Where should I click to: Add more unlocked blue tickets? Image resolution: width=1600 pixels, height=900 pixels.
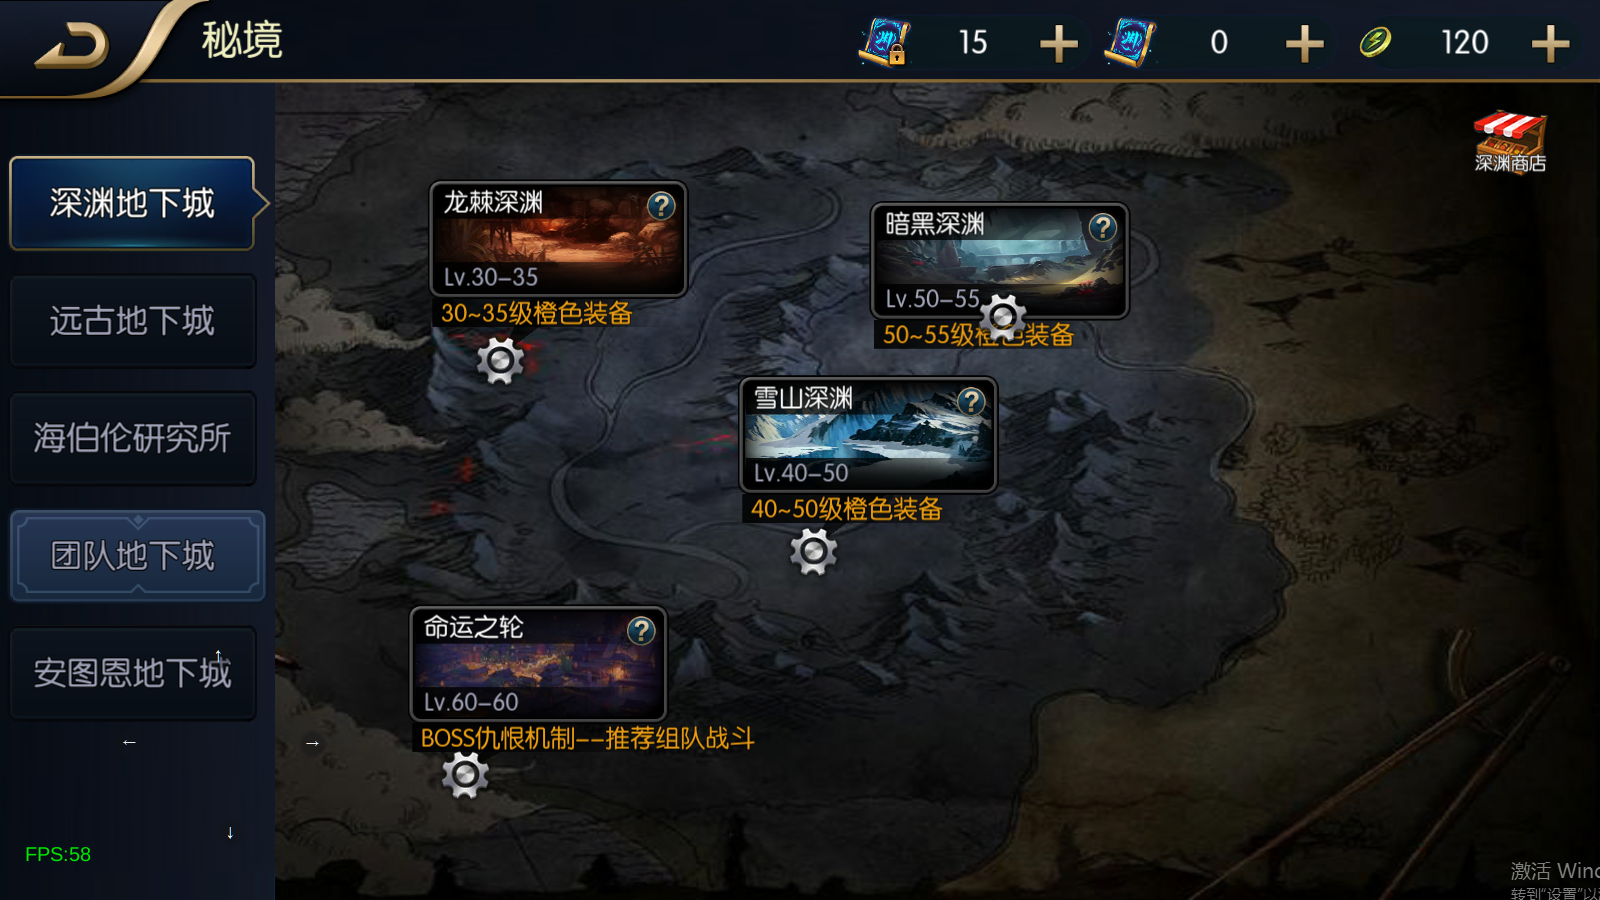point(1305,43)
